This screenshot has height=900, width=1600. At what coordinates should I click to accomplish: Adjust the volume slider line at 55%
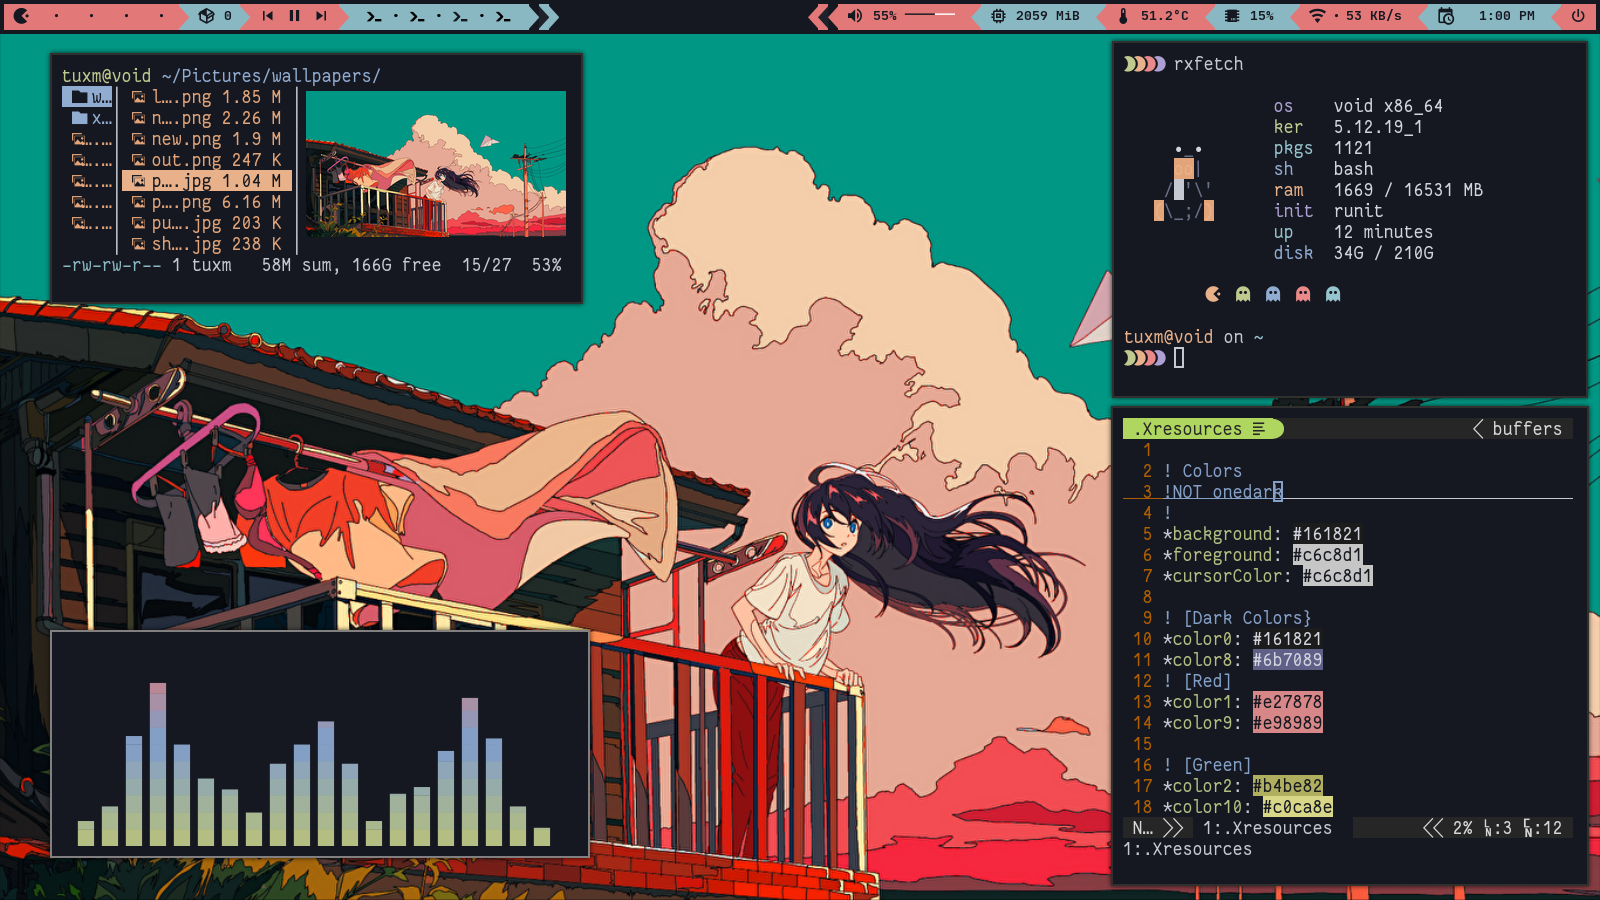tap(930, 15)
